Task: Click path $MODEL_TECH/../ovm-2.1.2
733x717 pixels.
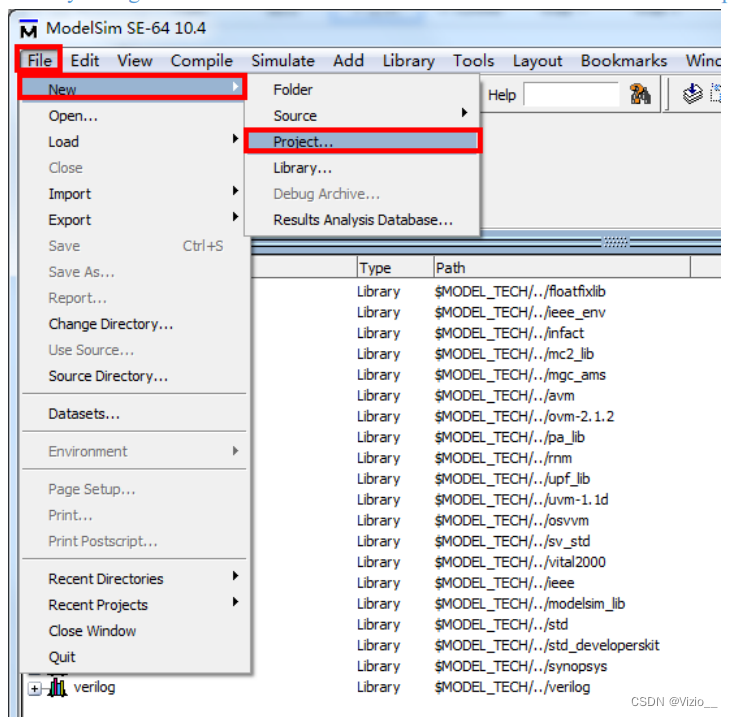Action: [524, 416]
